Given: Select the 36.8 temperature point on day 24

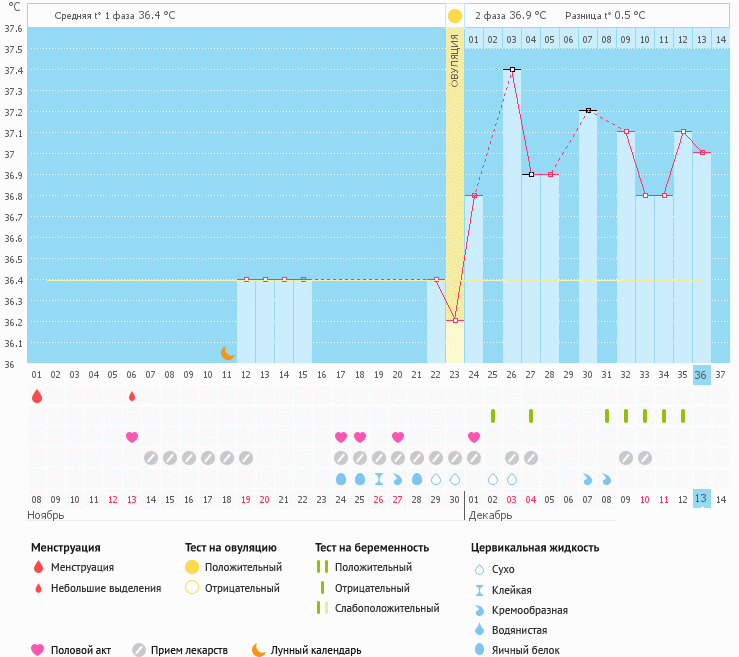Looking at the screenshot, I should click(475, 196).
